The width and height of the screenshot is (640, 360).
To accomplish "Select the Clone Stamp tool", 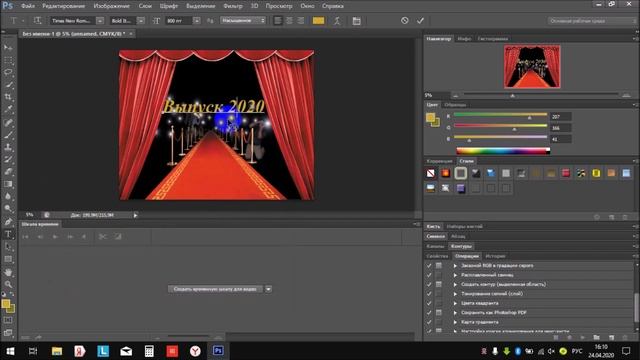I will 8,147.
